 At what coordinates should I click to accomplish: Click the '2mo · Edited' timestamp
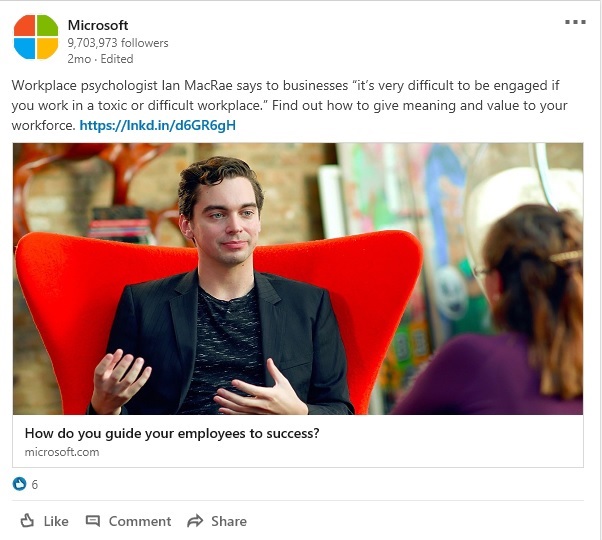(100, 59)
